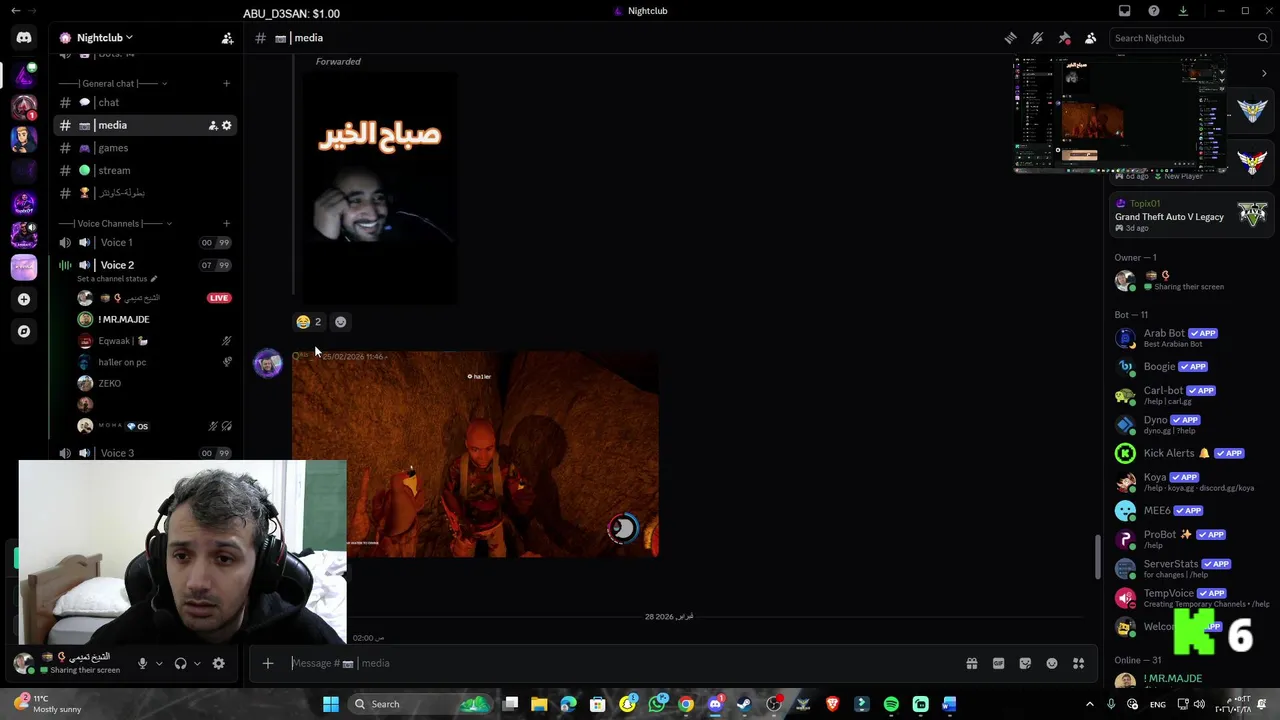Open apps launcher in message bar
Viewport: 1280px width, 720px height.
(1079, 663)
